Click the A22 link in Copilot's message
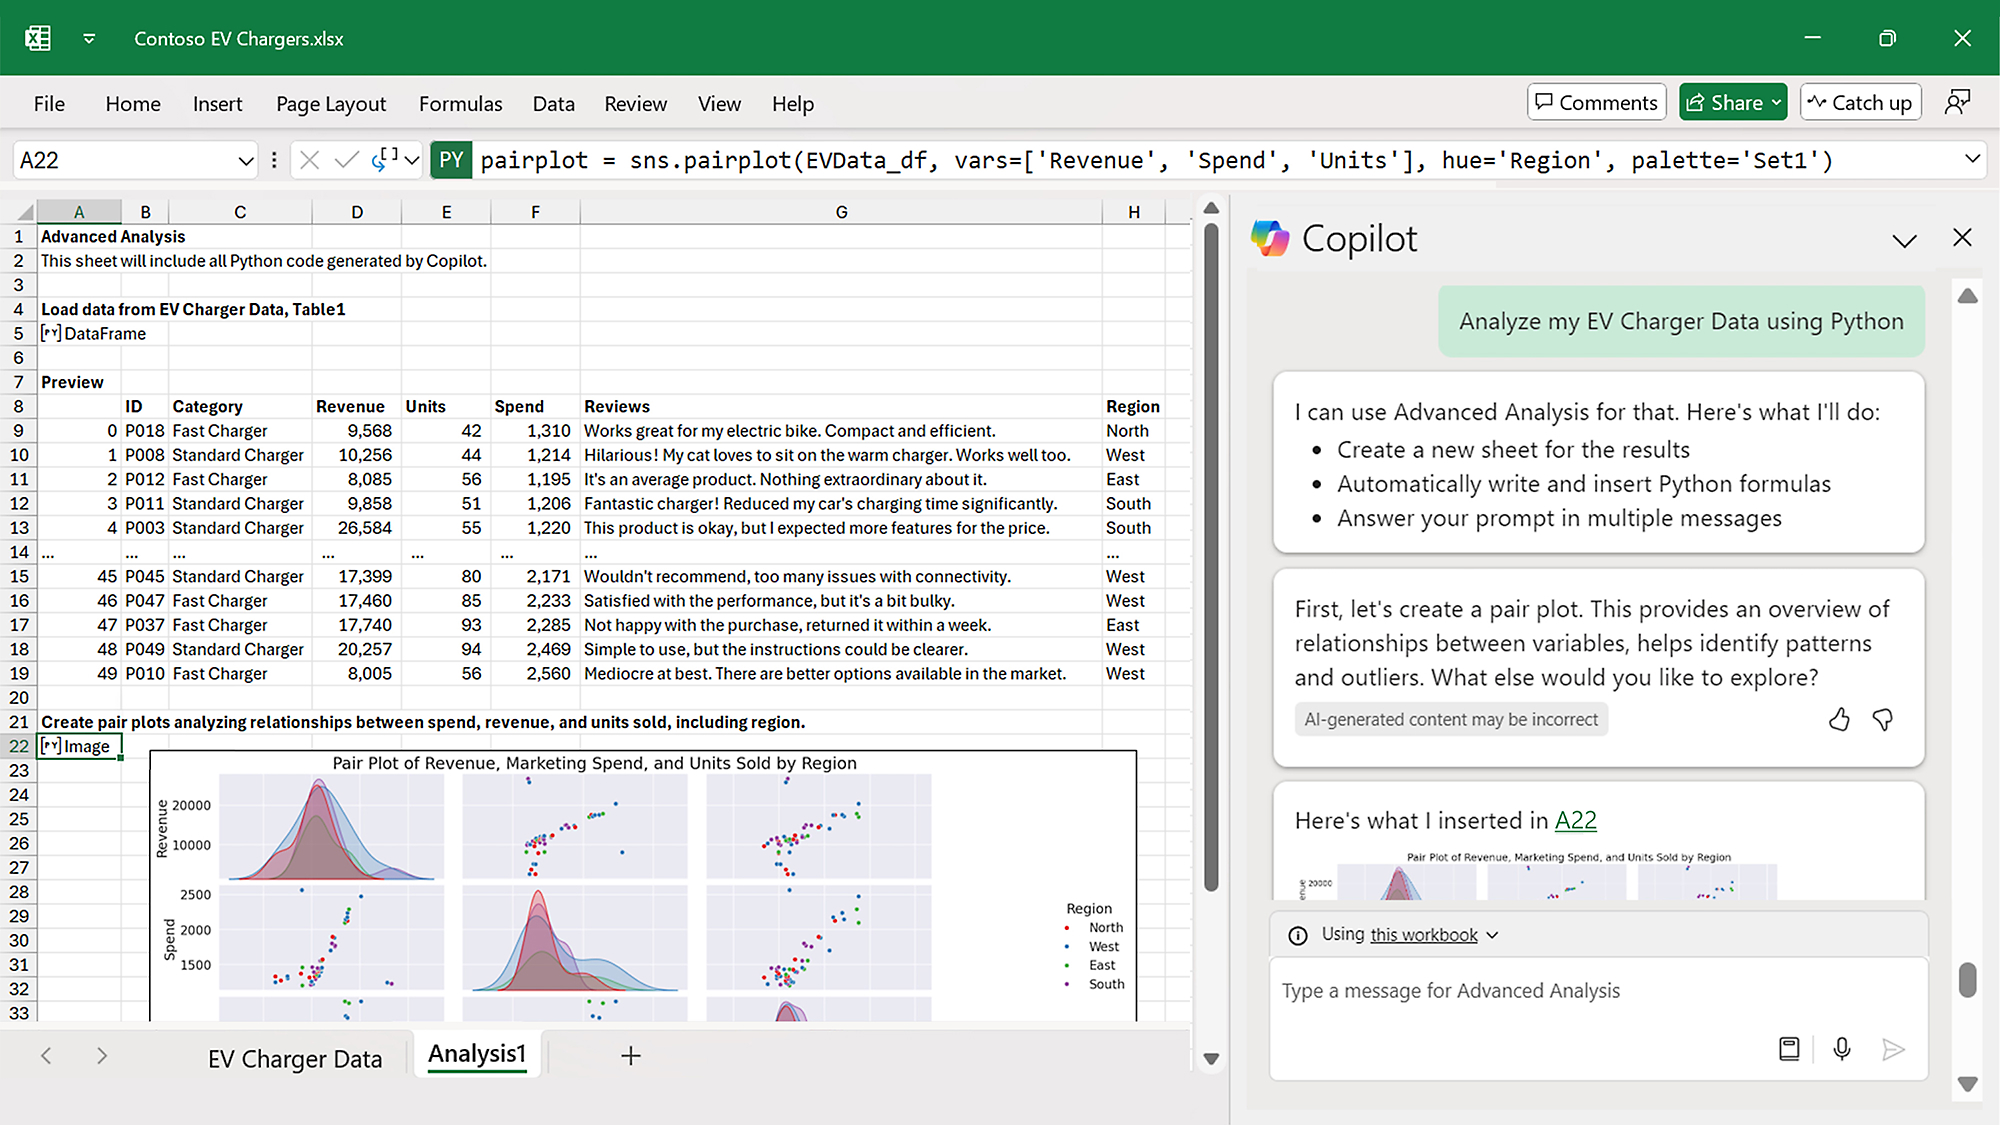Image resolution: width=2000 pixels, height=1125 pixels. tap(1575, 820)
